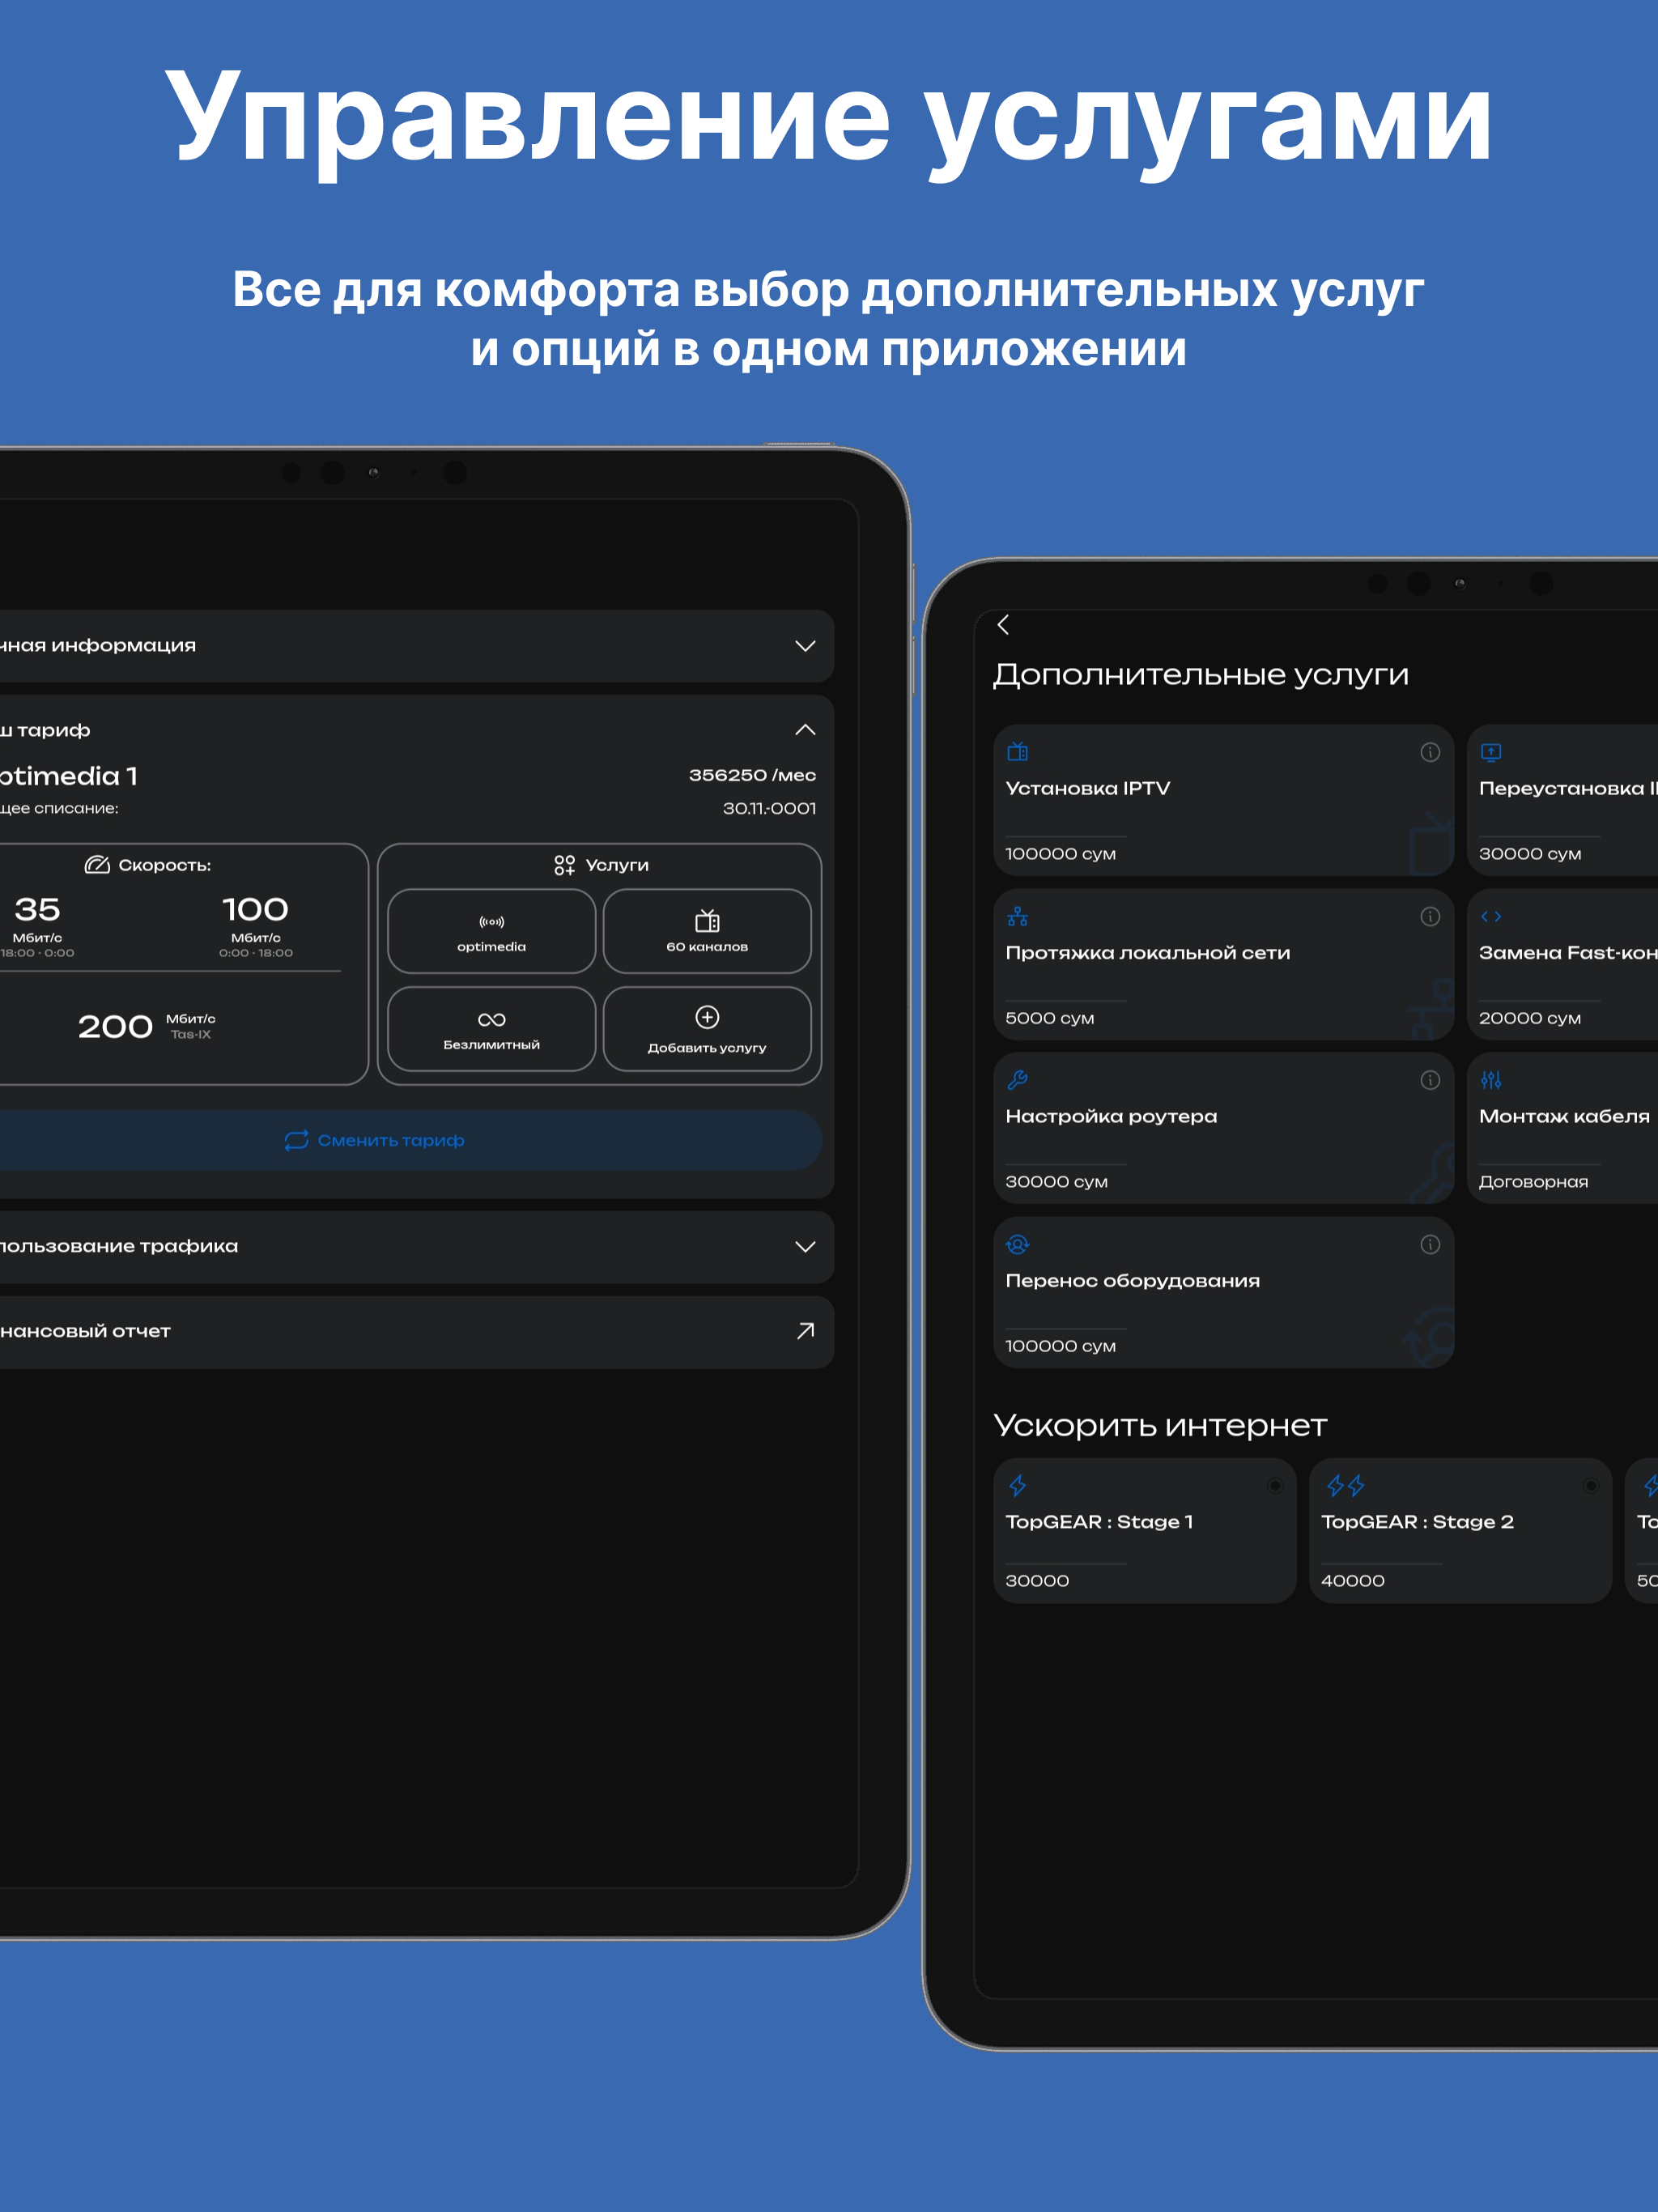Click speedometer icon beside Скорость
This screenshot has height=2212, width=1658.
(x=97, y=864)
